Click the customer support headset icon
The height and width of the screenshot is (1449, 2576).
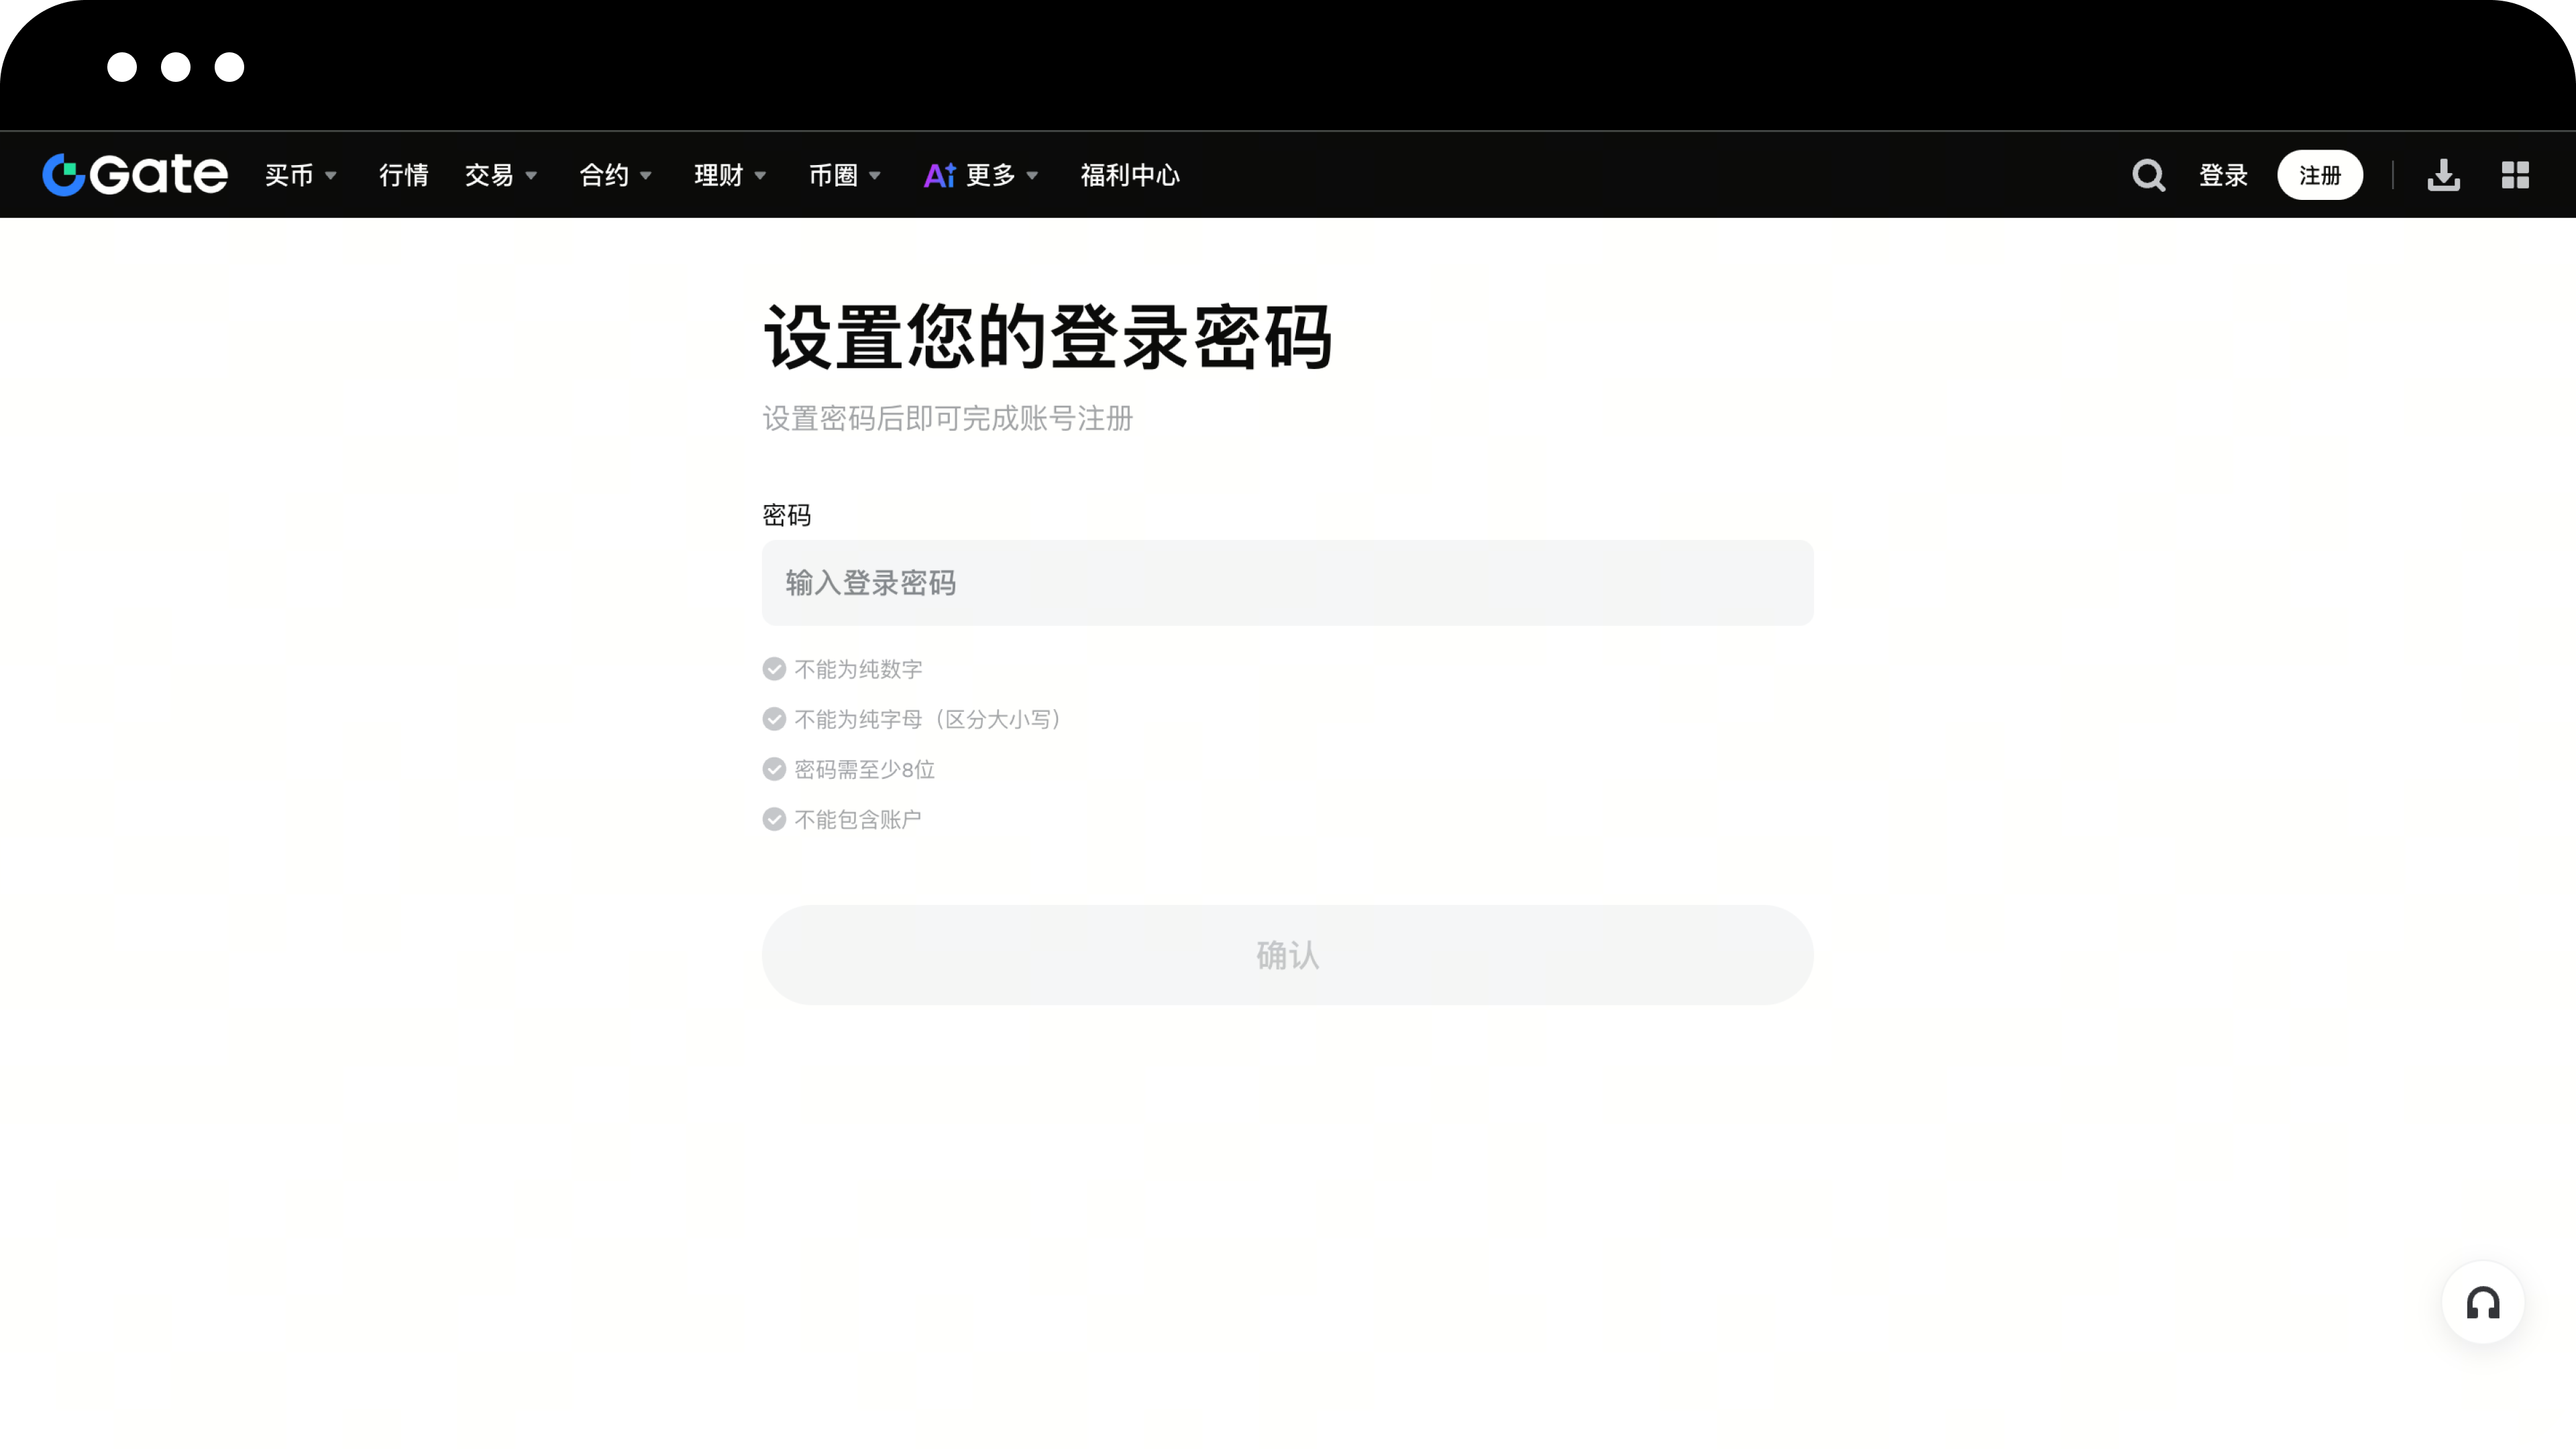pos(2482,1302)
